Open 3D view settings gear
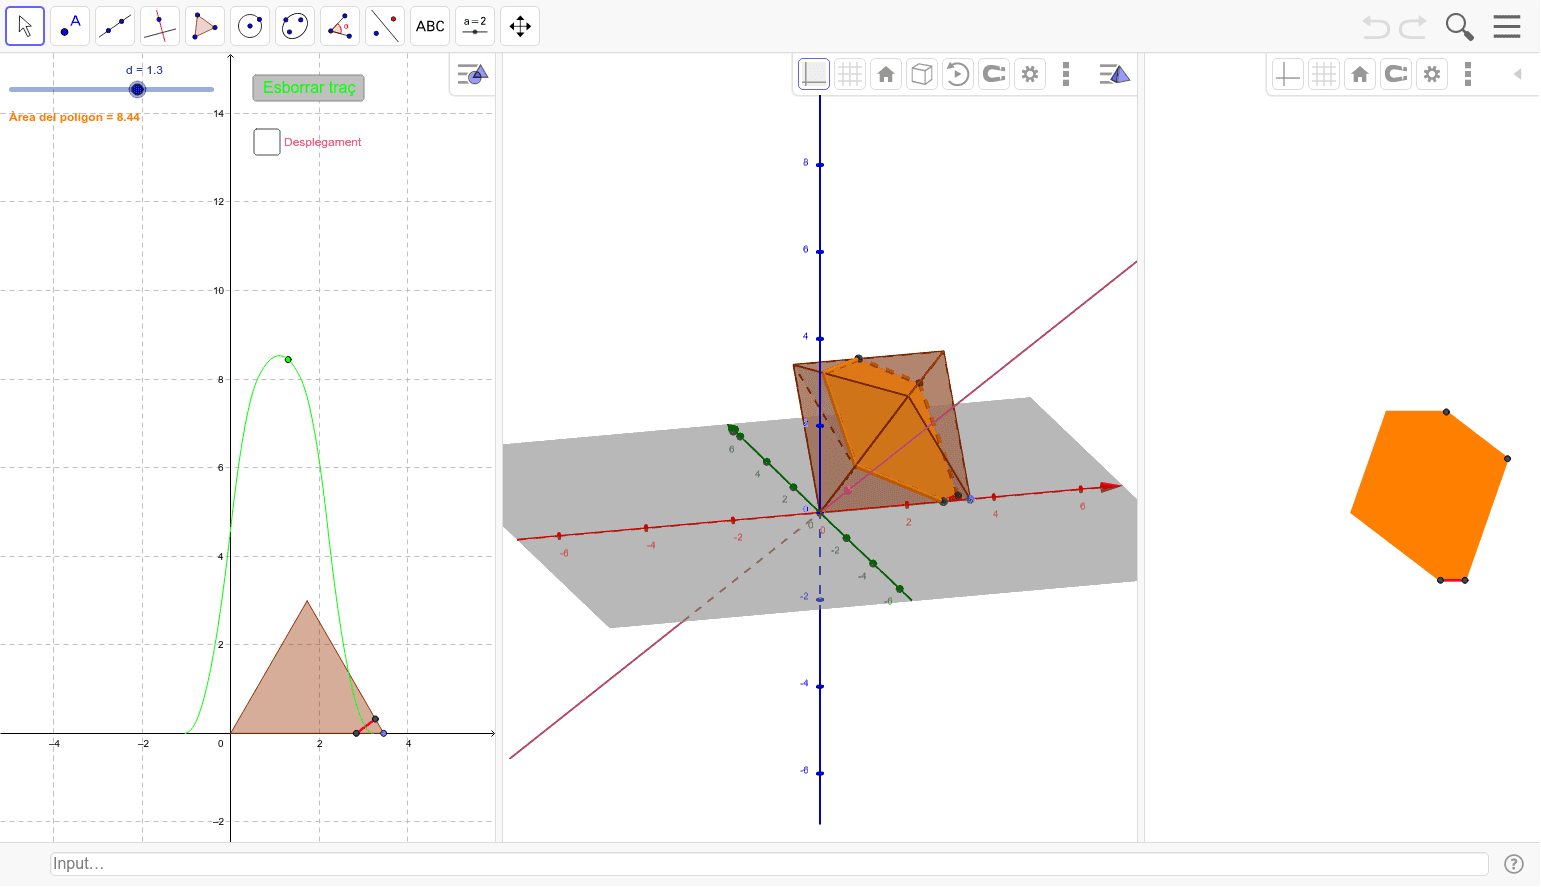This screenshot has height=887, width=1541. pos(1030,74)
